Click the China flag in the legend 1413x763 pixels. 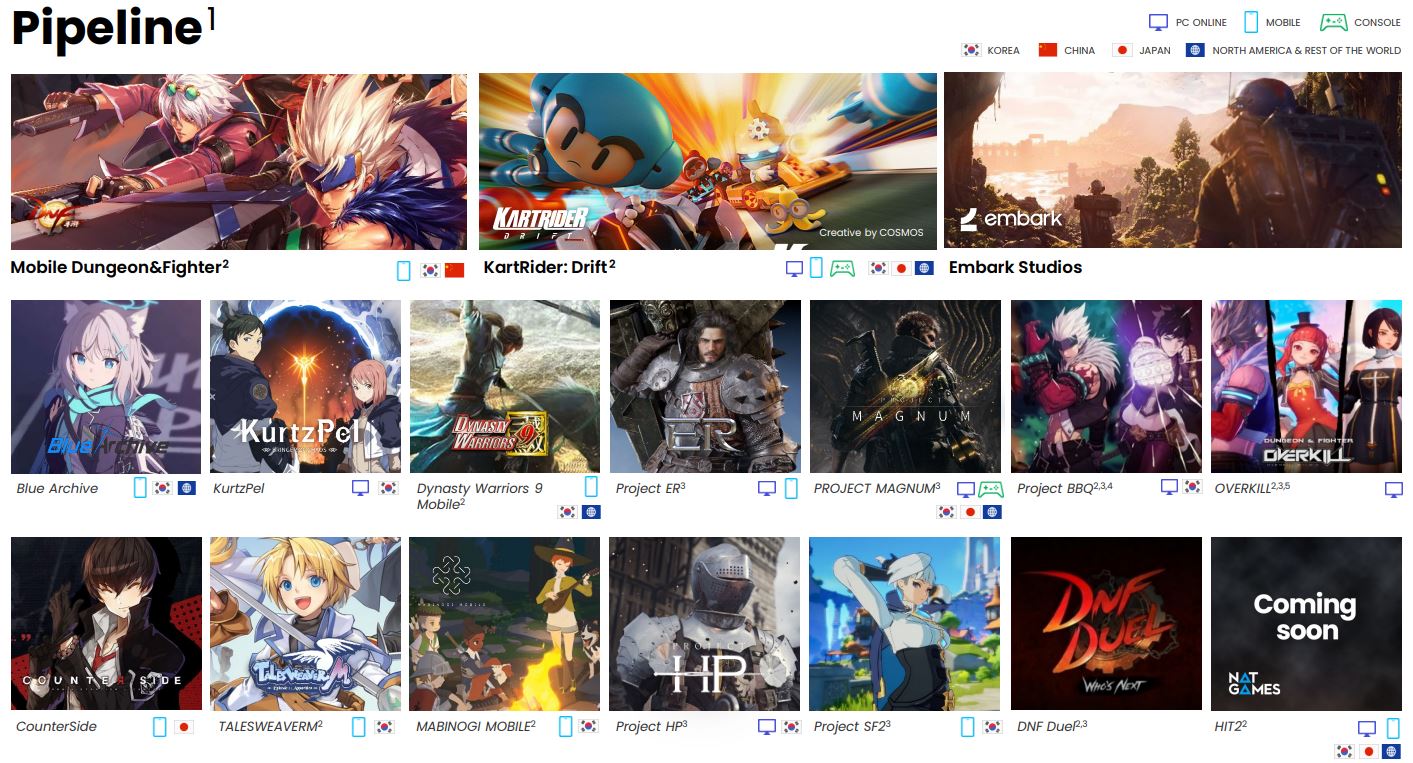click(1047, 50)
